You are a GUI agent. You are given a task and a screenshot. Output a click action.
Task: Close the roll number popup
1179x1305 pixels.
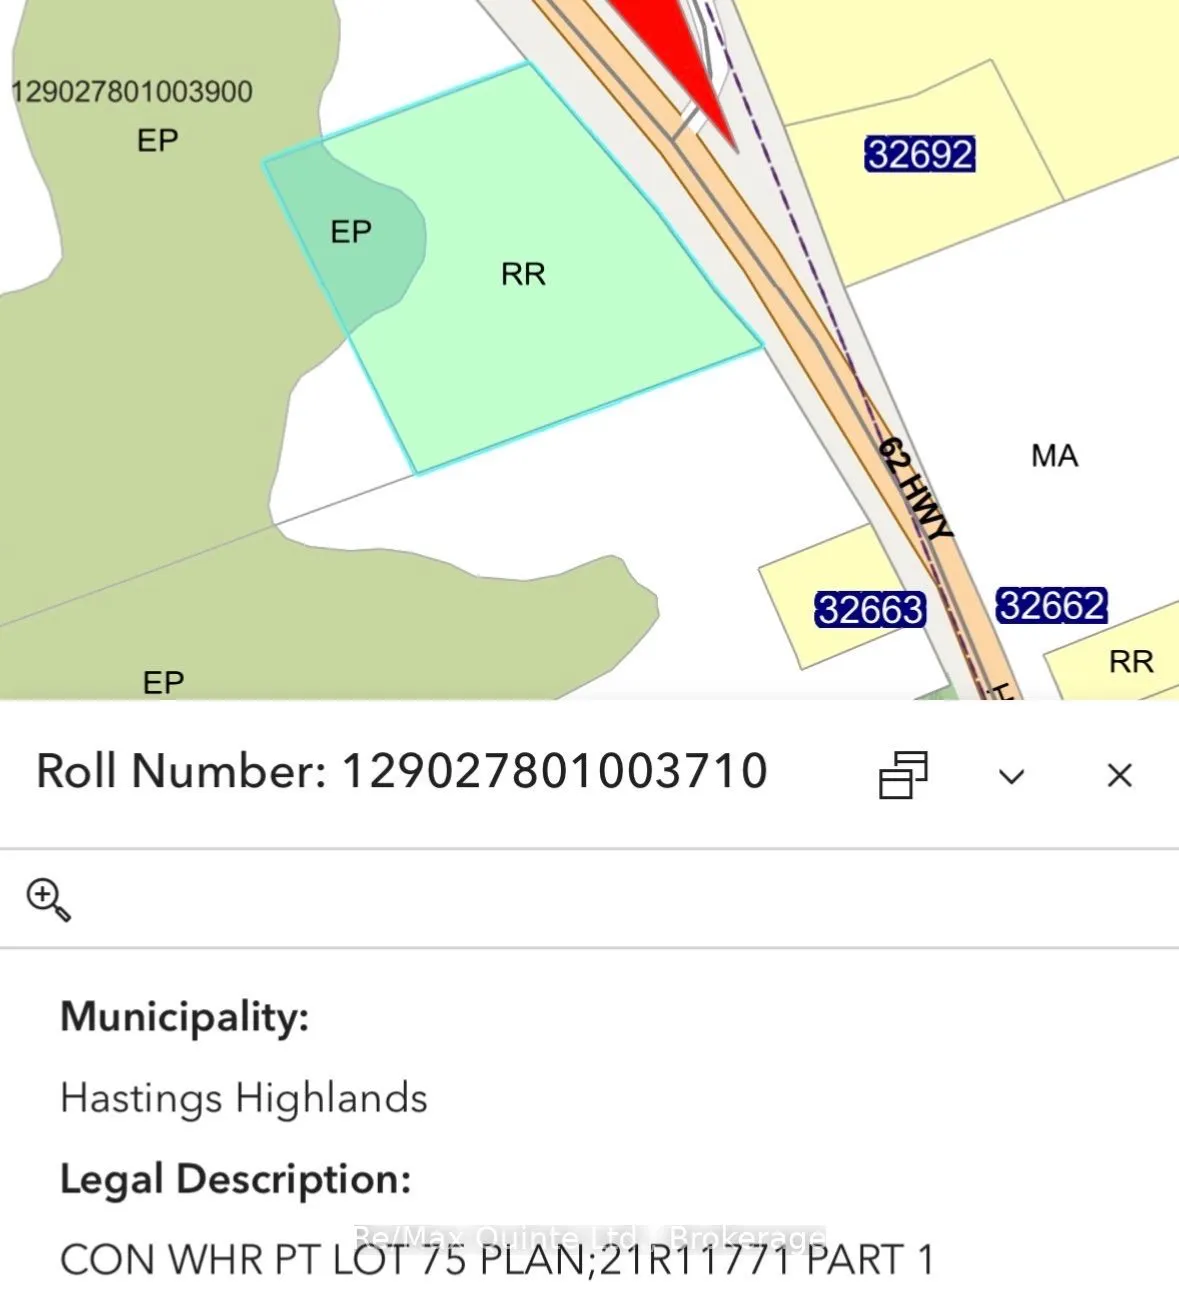[x=1120, y=775]
